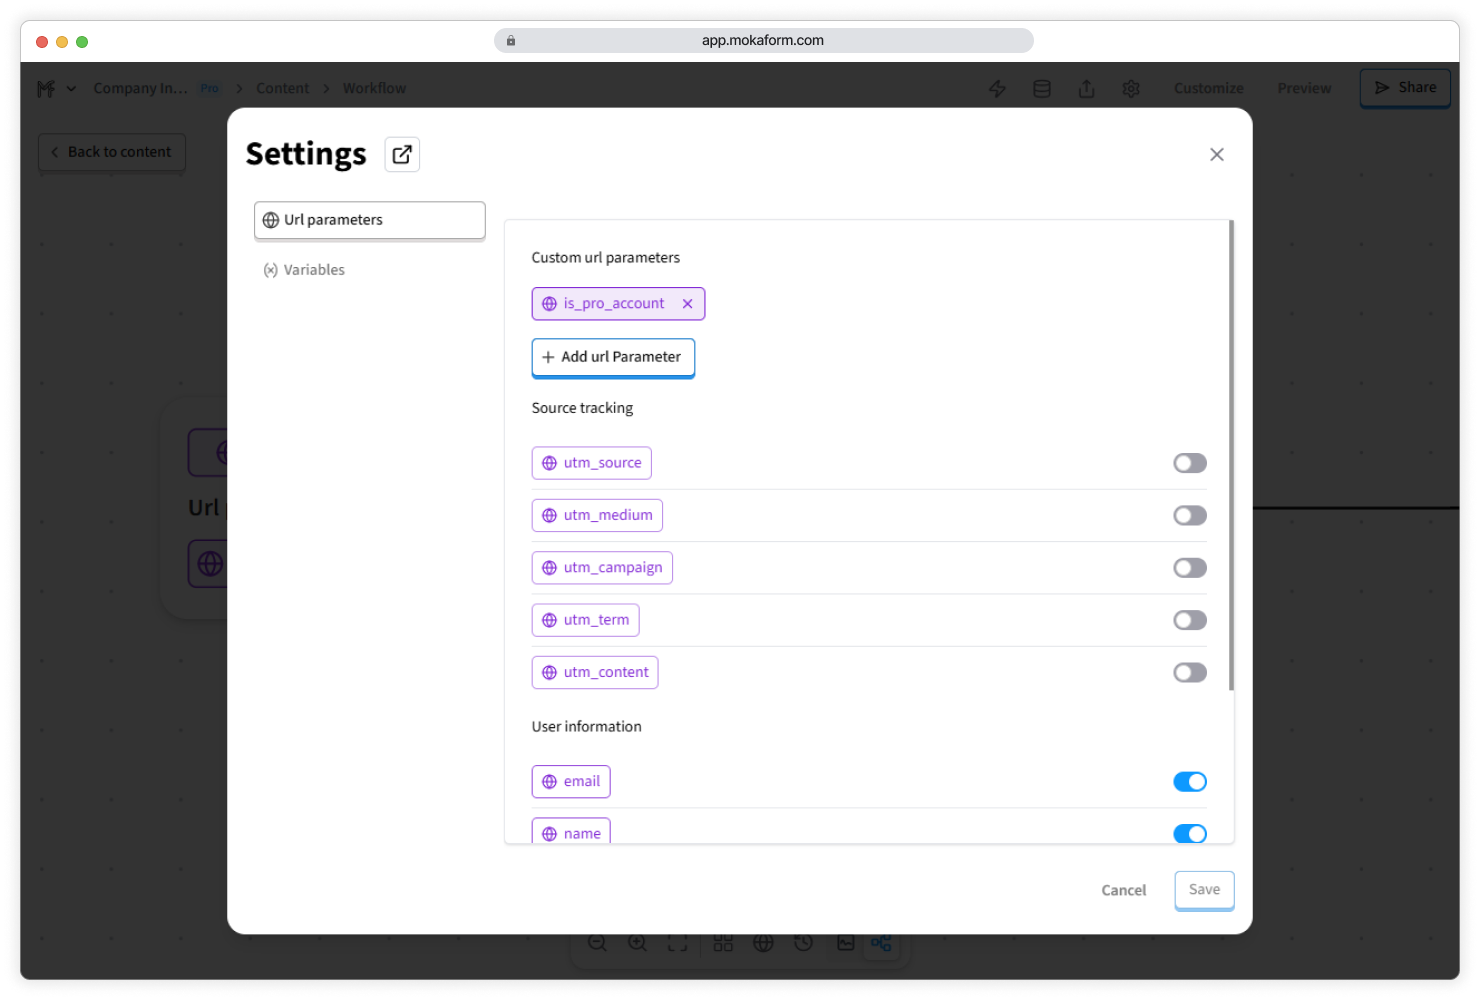The image size is (1480, 1000).
Task: Click the Source tracking heading
Action: pos(582,408)
